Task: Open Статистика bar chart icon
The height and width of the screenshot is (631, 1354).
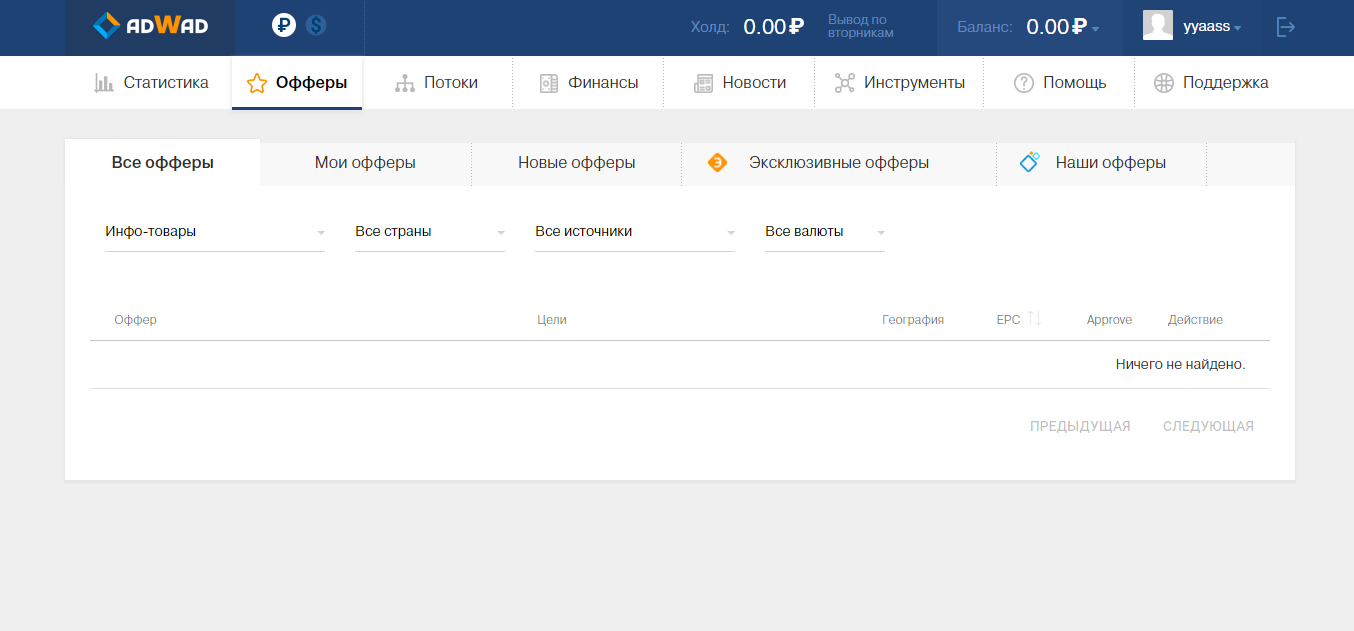Action: click(104, 83)
